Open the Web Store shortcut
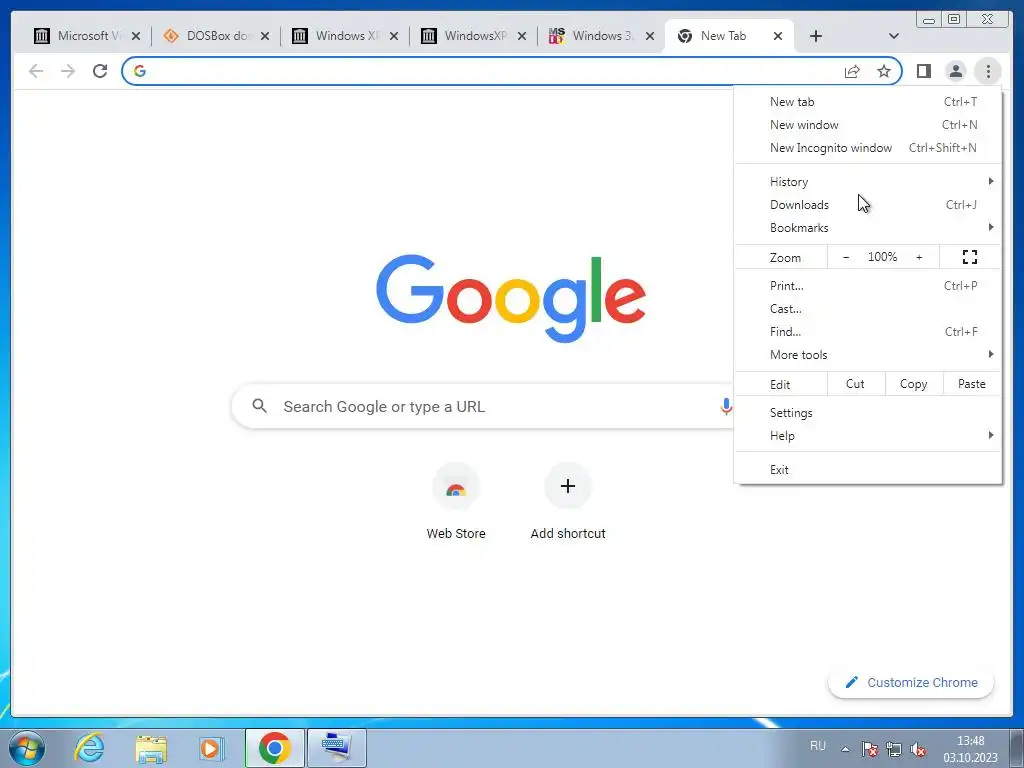 456,502
